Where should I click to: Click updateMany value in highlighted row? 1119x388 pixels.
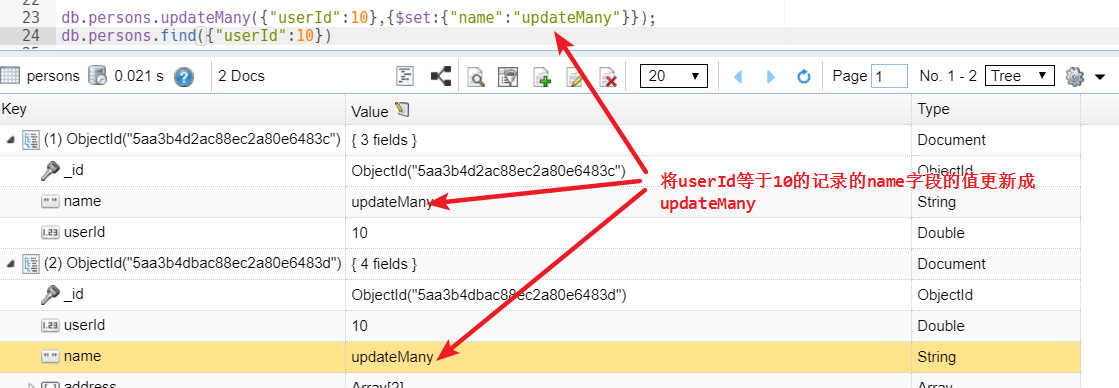pyautogui.click(x=393, y=357)
